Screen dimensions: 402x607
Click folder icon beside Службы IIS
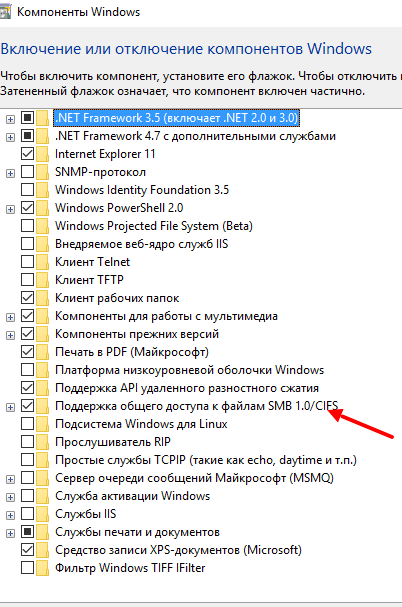pyautogui.click(x=43, y=514)
